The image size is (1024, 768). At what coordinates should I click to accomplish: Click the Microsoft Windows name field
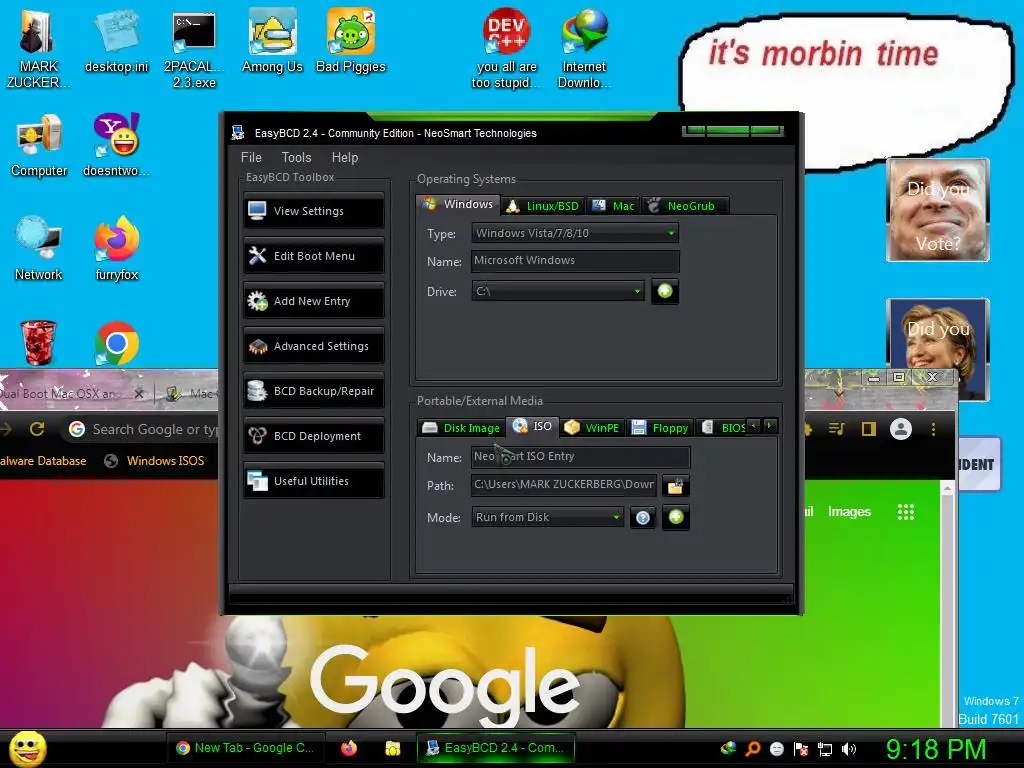point(575,261)
